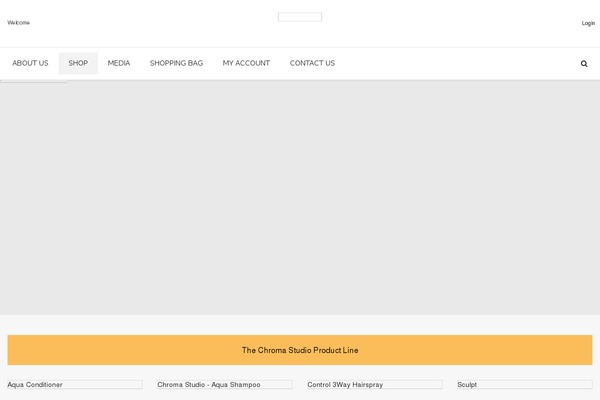View Control 3Way Hairspray product
600x400 pixels.
coord(375,384)
